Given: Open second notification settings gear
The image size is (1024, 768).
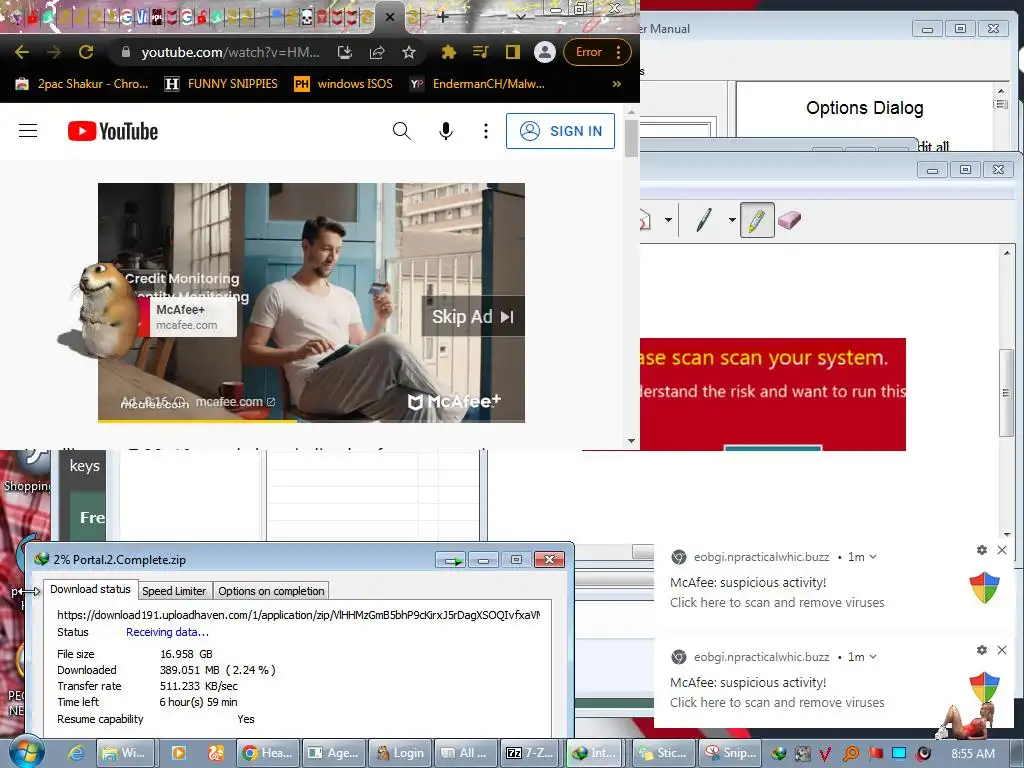Looking at the screenshot, I should pyautogui.click(x=982, y=650).
